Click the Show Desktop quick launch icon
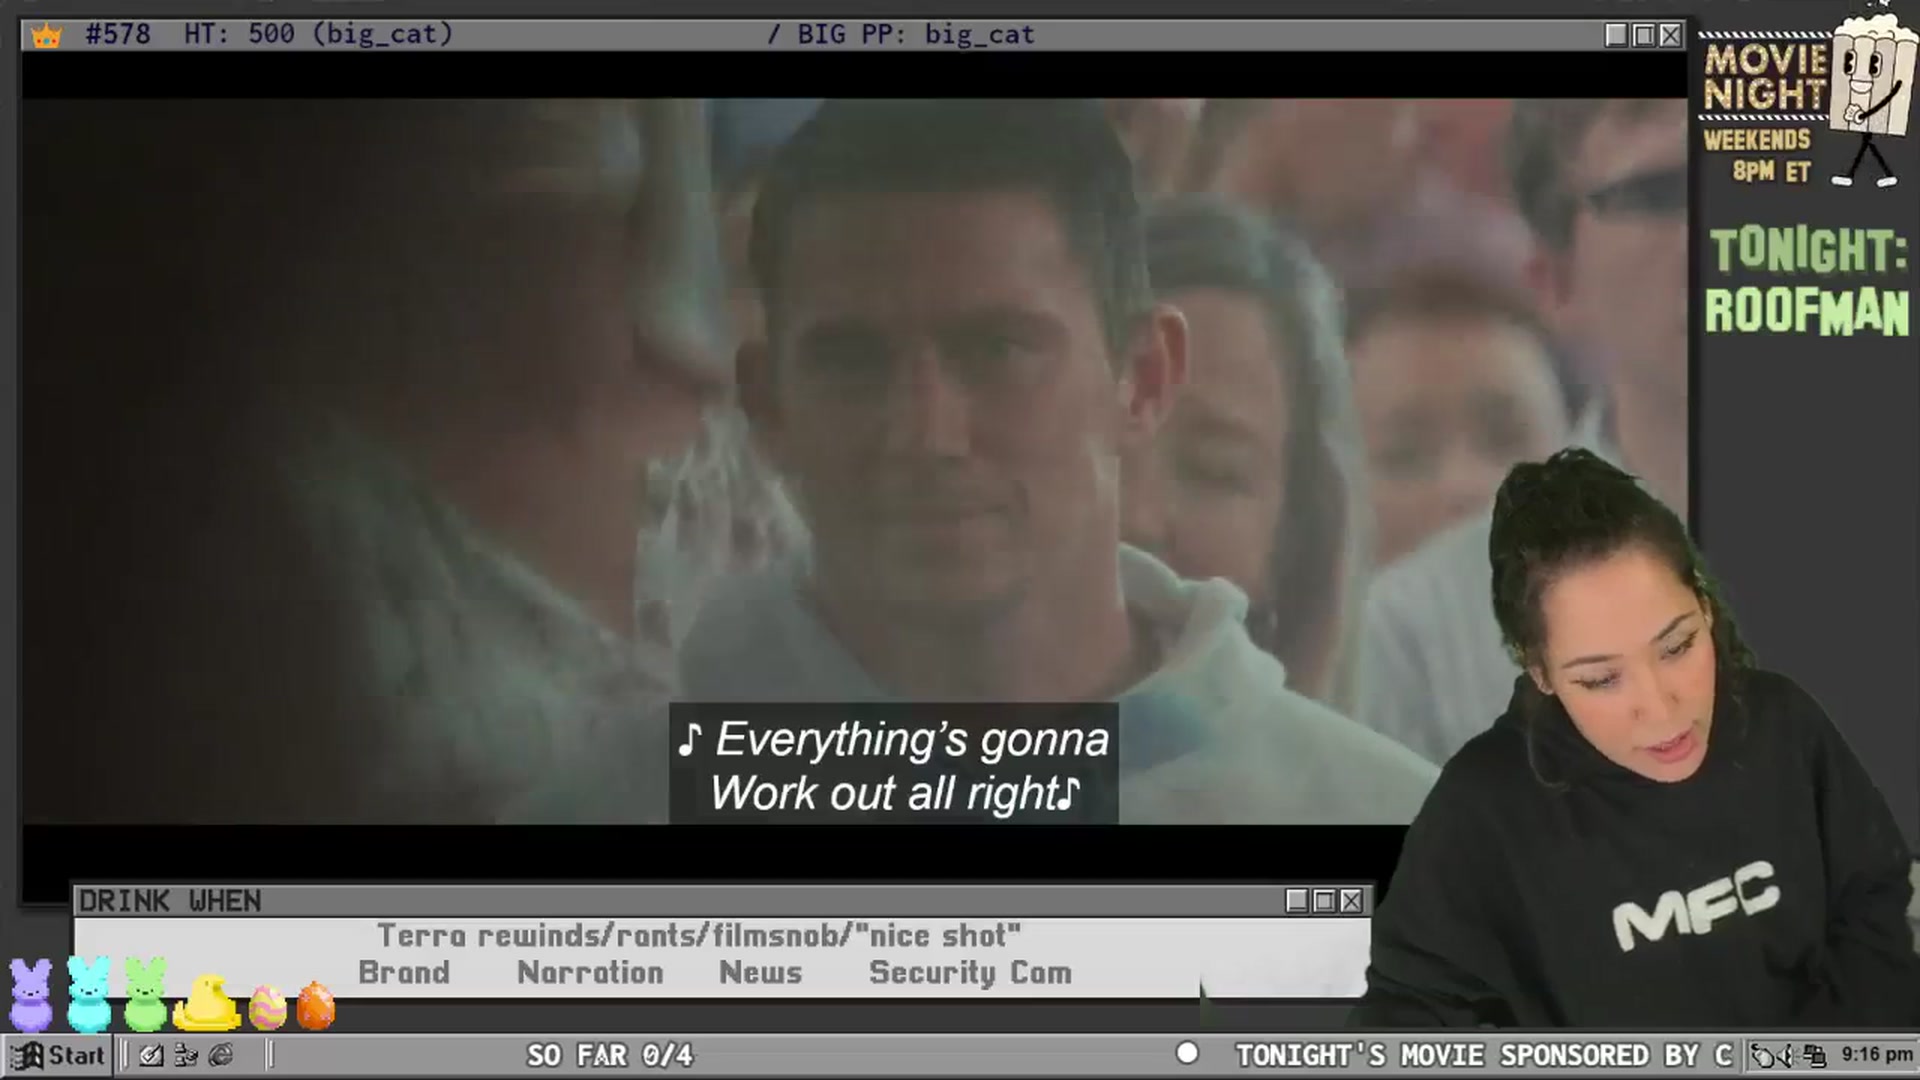 (151, 1055)
